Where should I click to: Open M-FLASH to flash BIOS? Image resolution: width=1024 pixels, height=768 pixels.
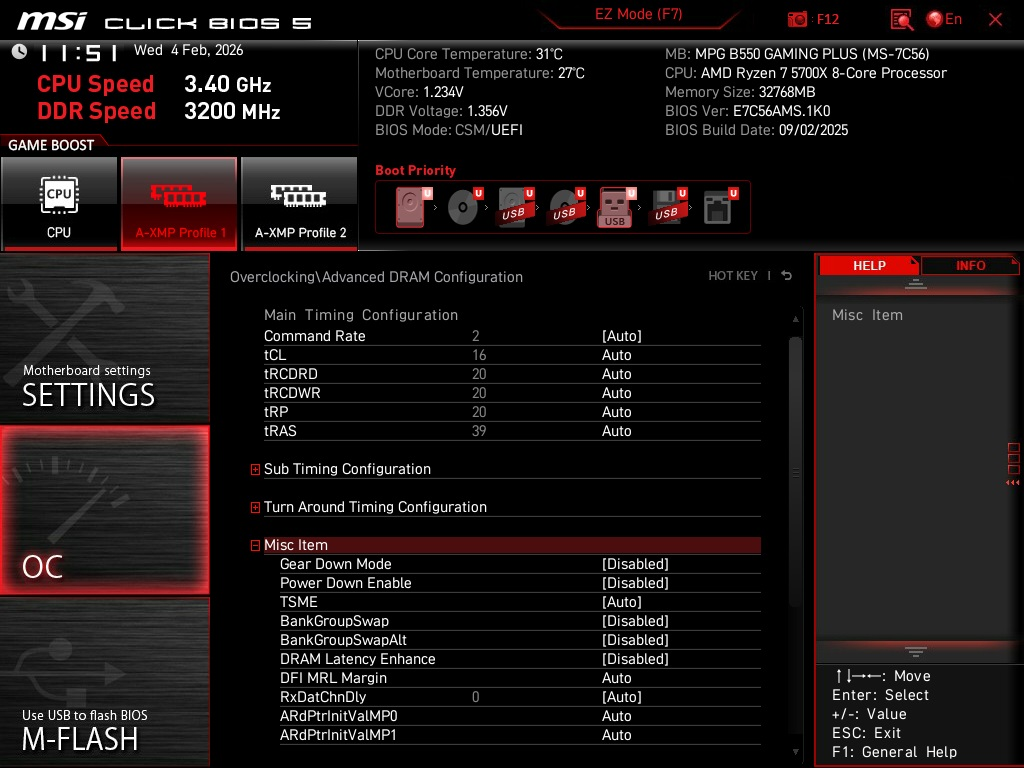click(104, 682)
